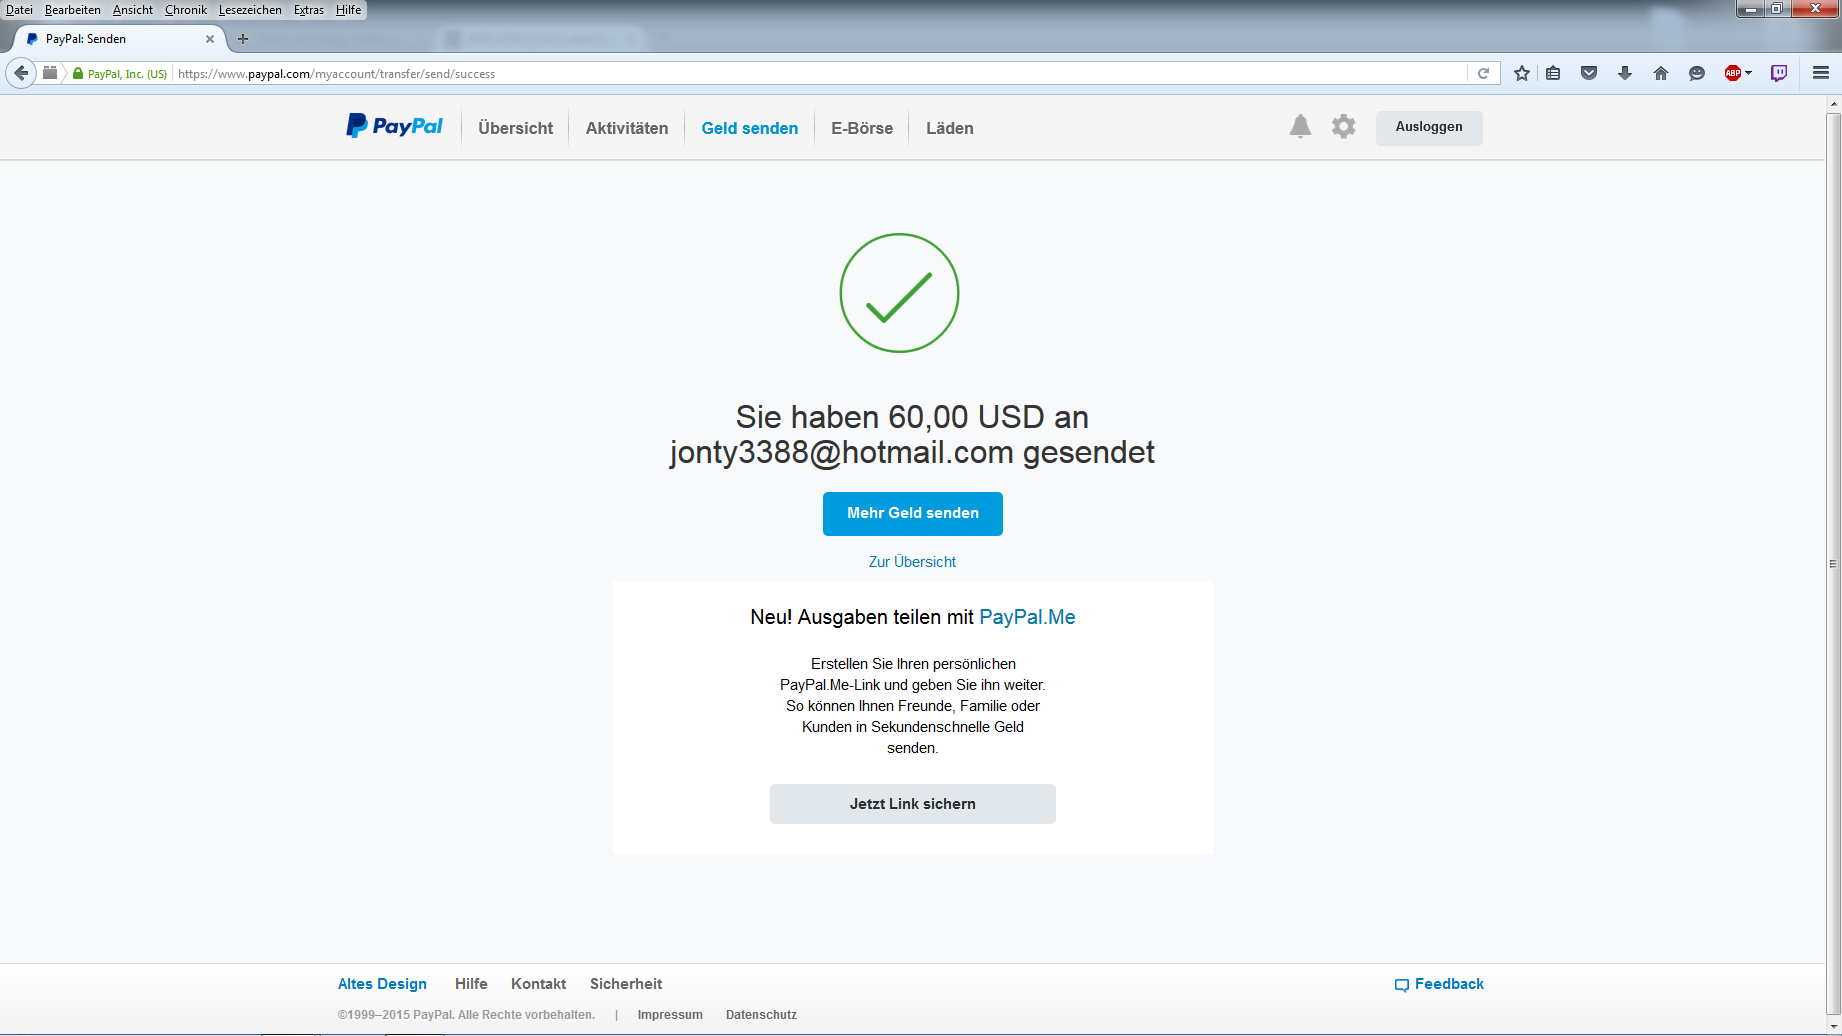
Task: Click the Jetzt Link sichern button
Action: click(x=913, y=804)
